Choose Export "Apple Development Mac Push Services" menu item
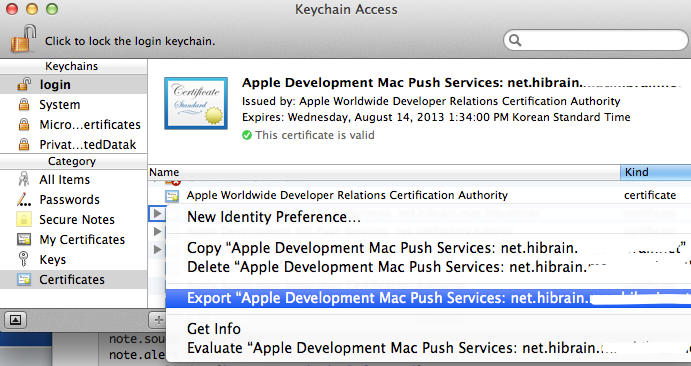The height and width of the screenshot is (366, 691). [x=428, y=298]
